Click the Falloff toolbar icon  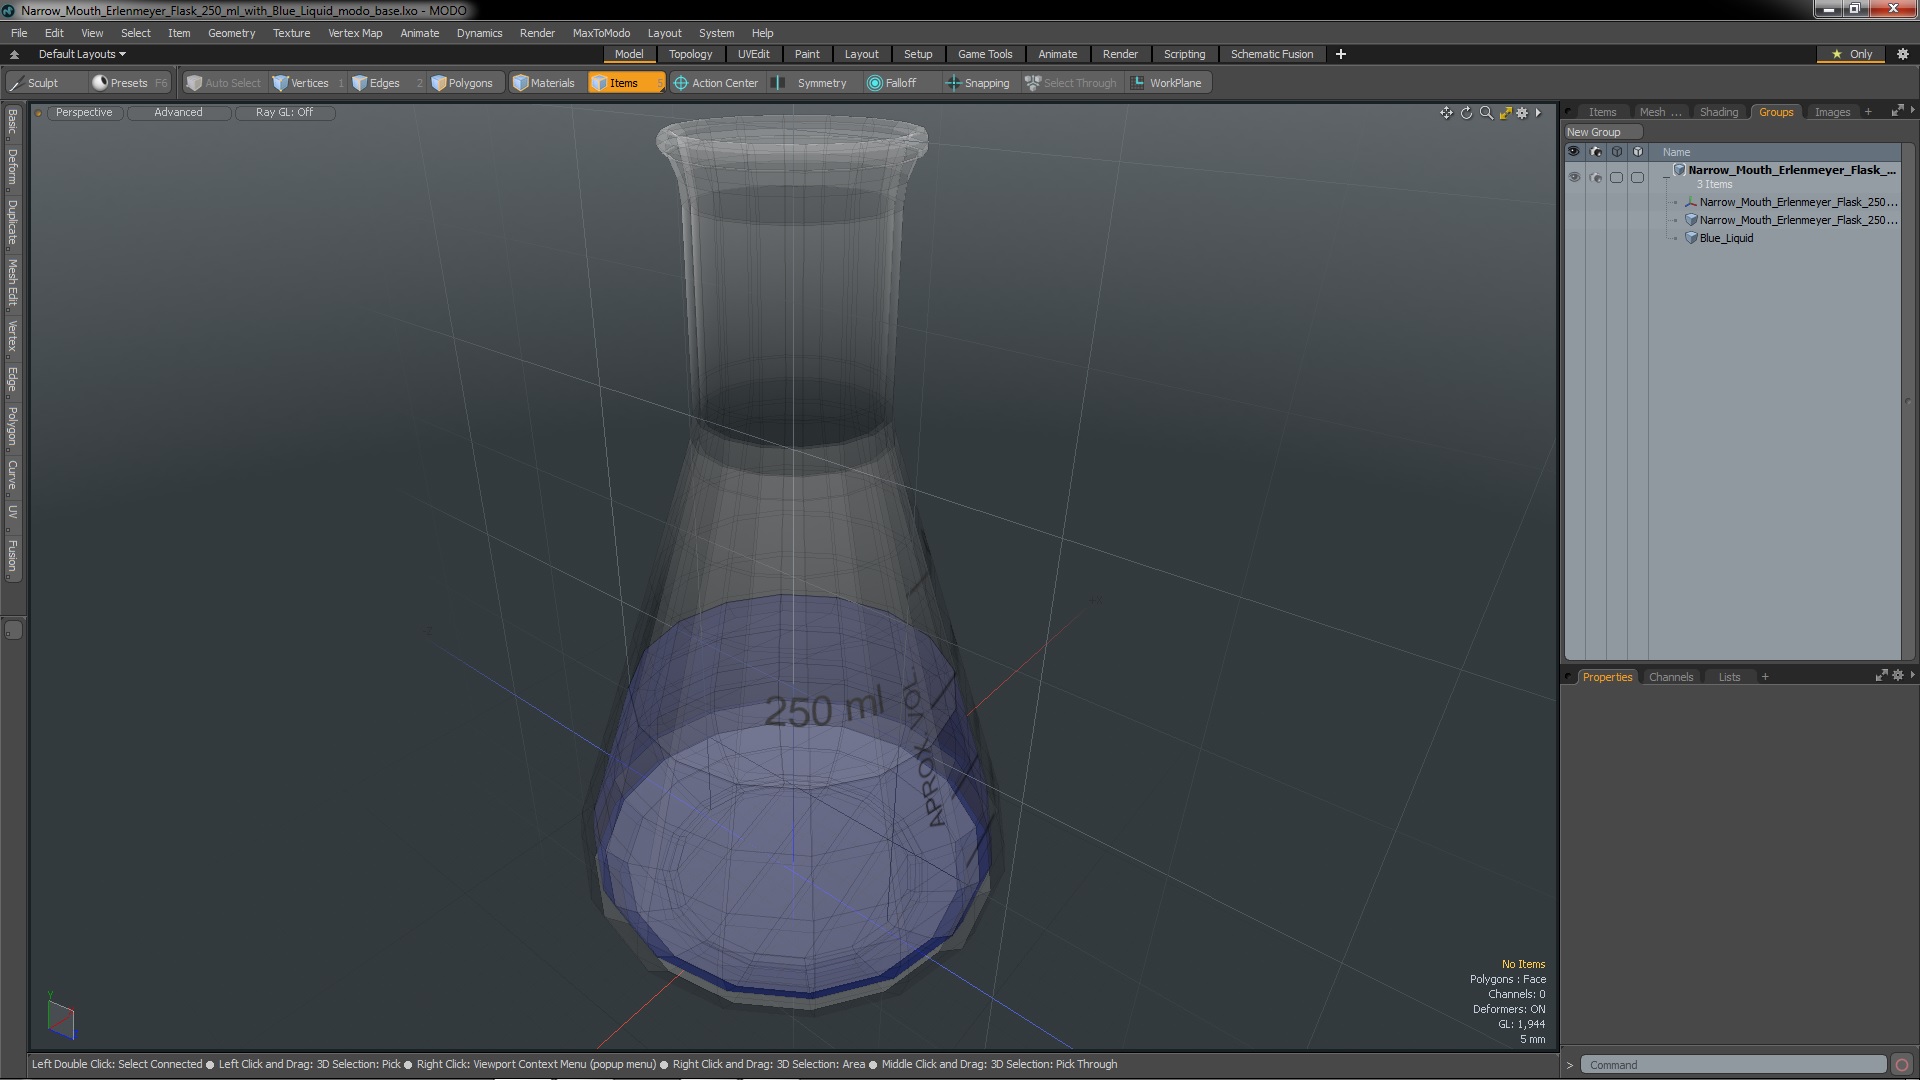pos(892,83)
